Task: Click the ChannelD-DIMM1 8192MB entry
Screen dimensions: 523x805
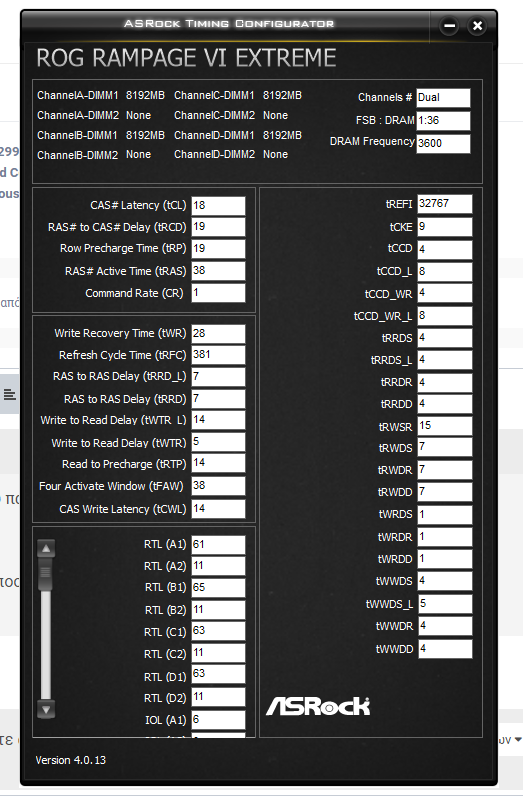Action: click(x=238, y=136)
